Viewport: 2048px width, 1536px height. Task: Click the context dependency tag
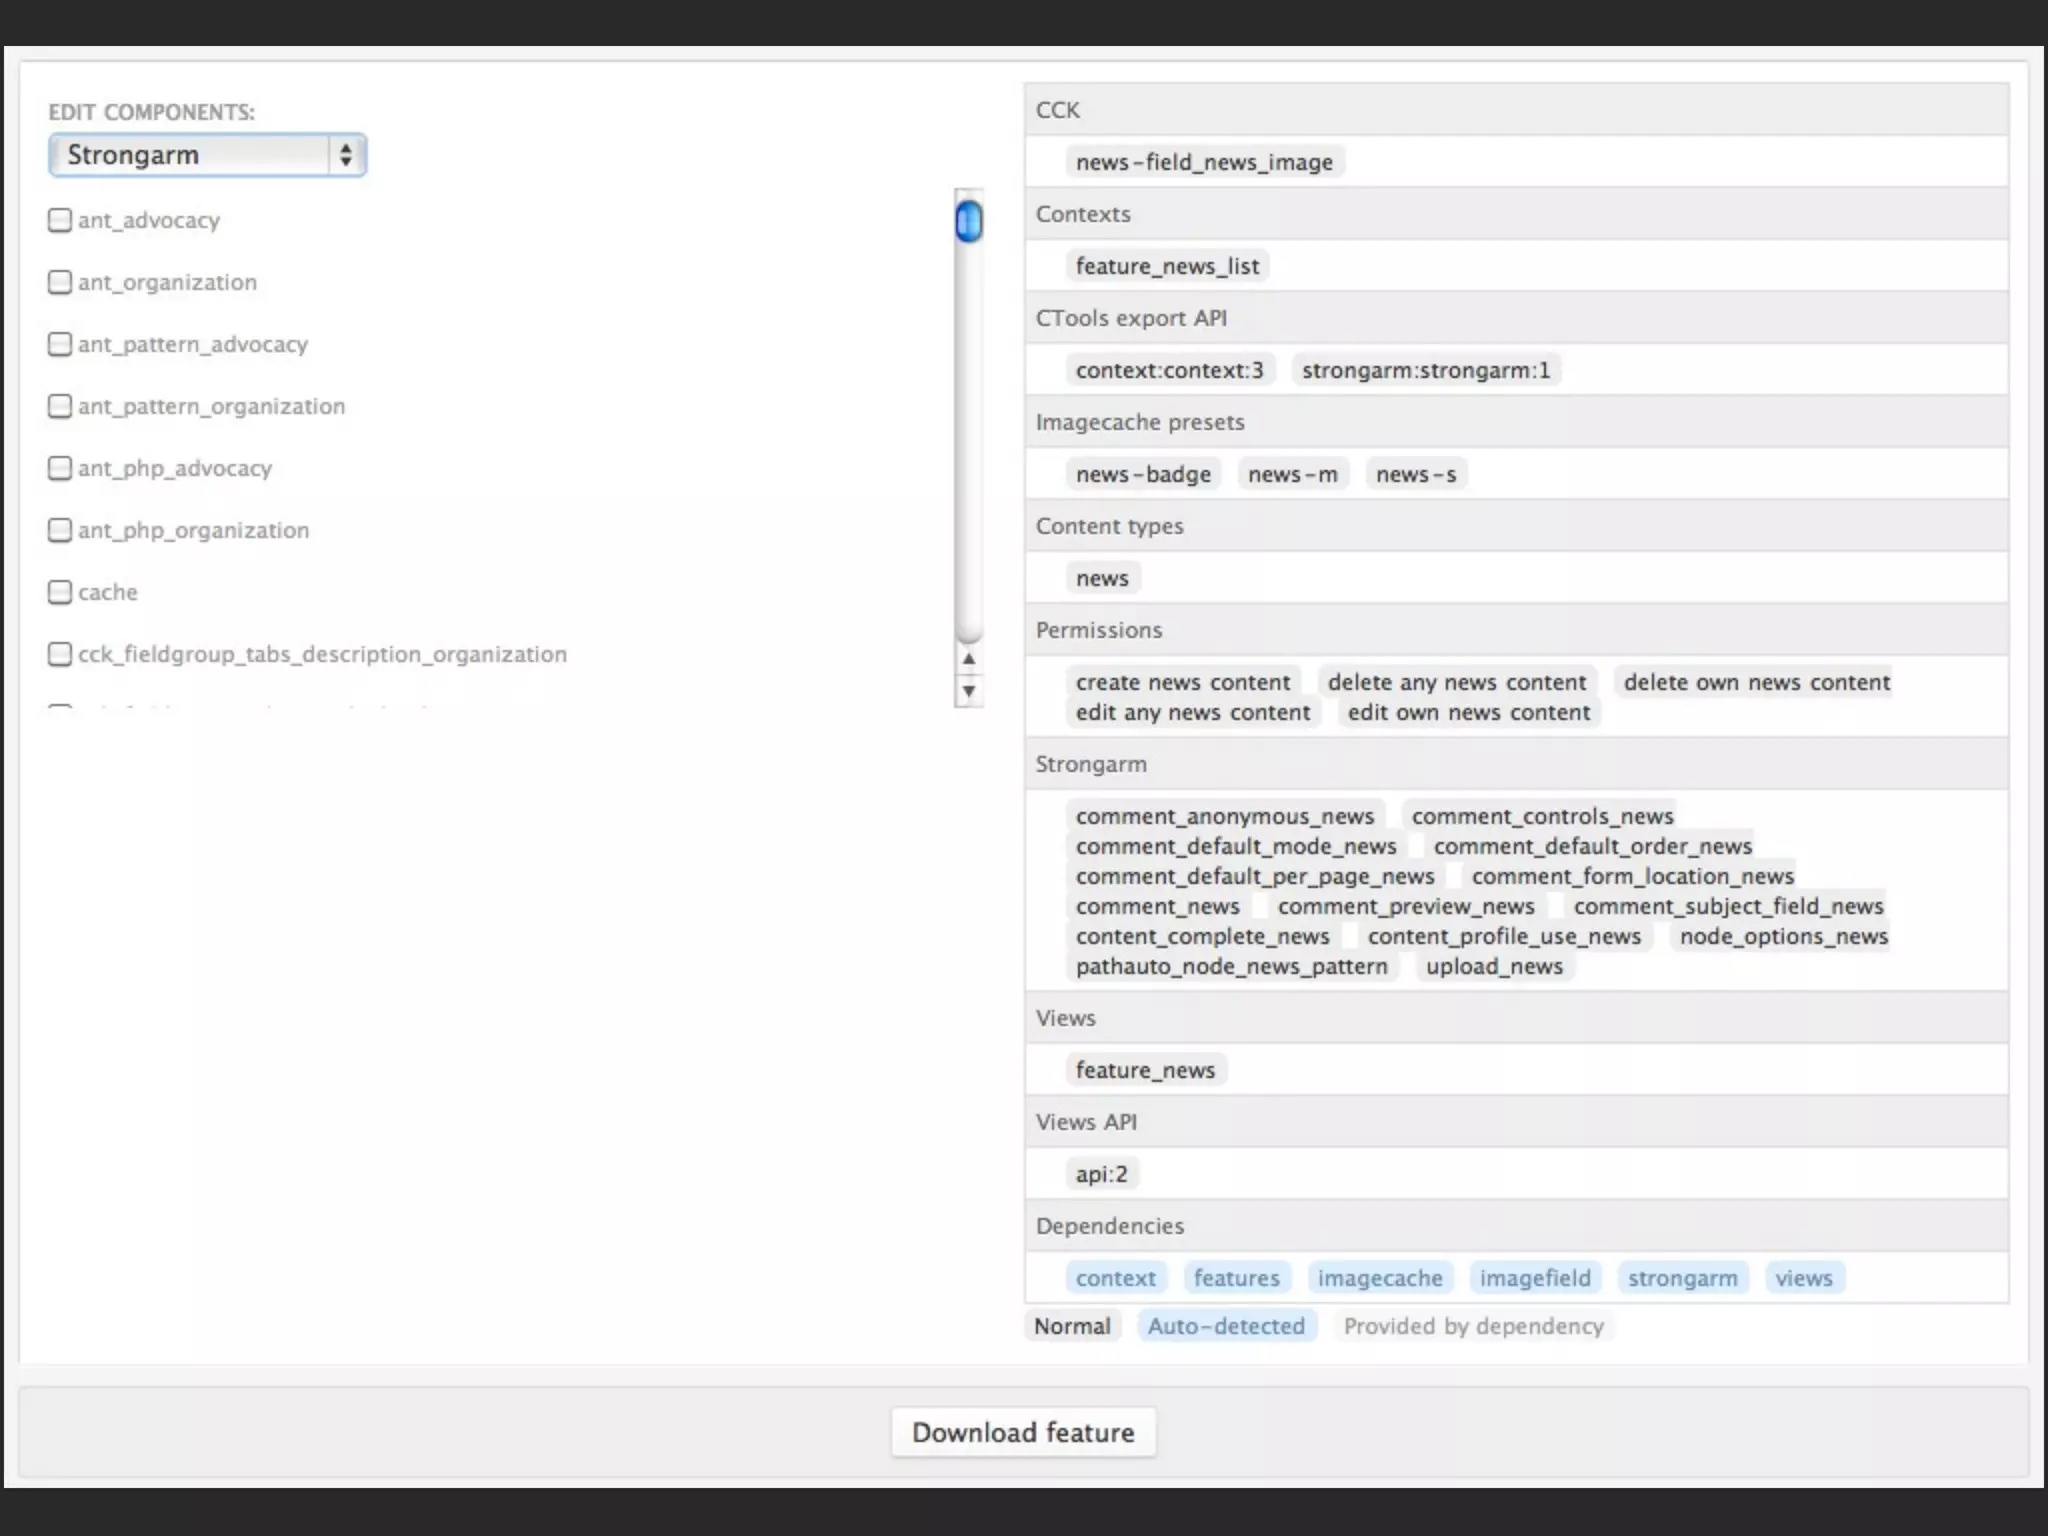point(1115,1278)
